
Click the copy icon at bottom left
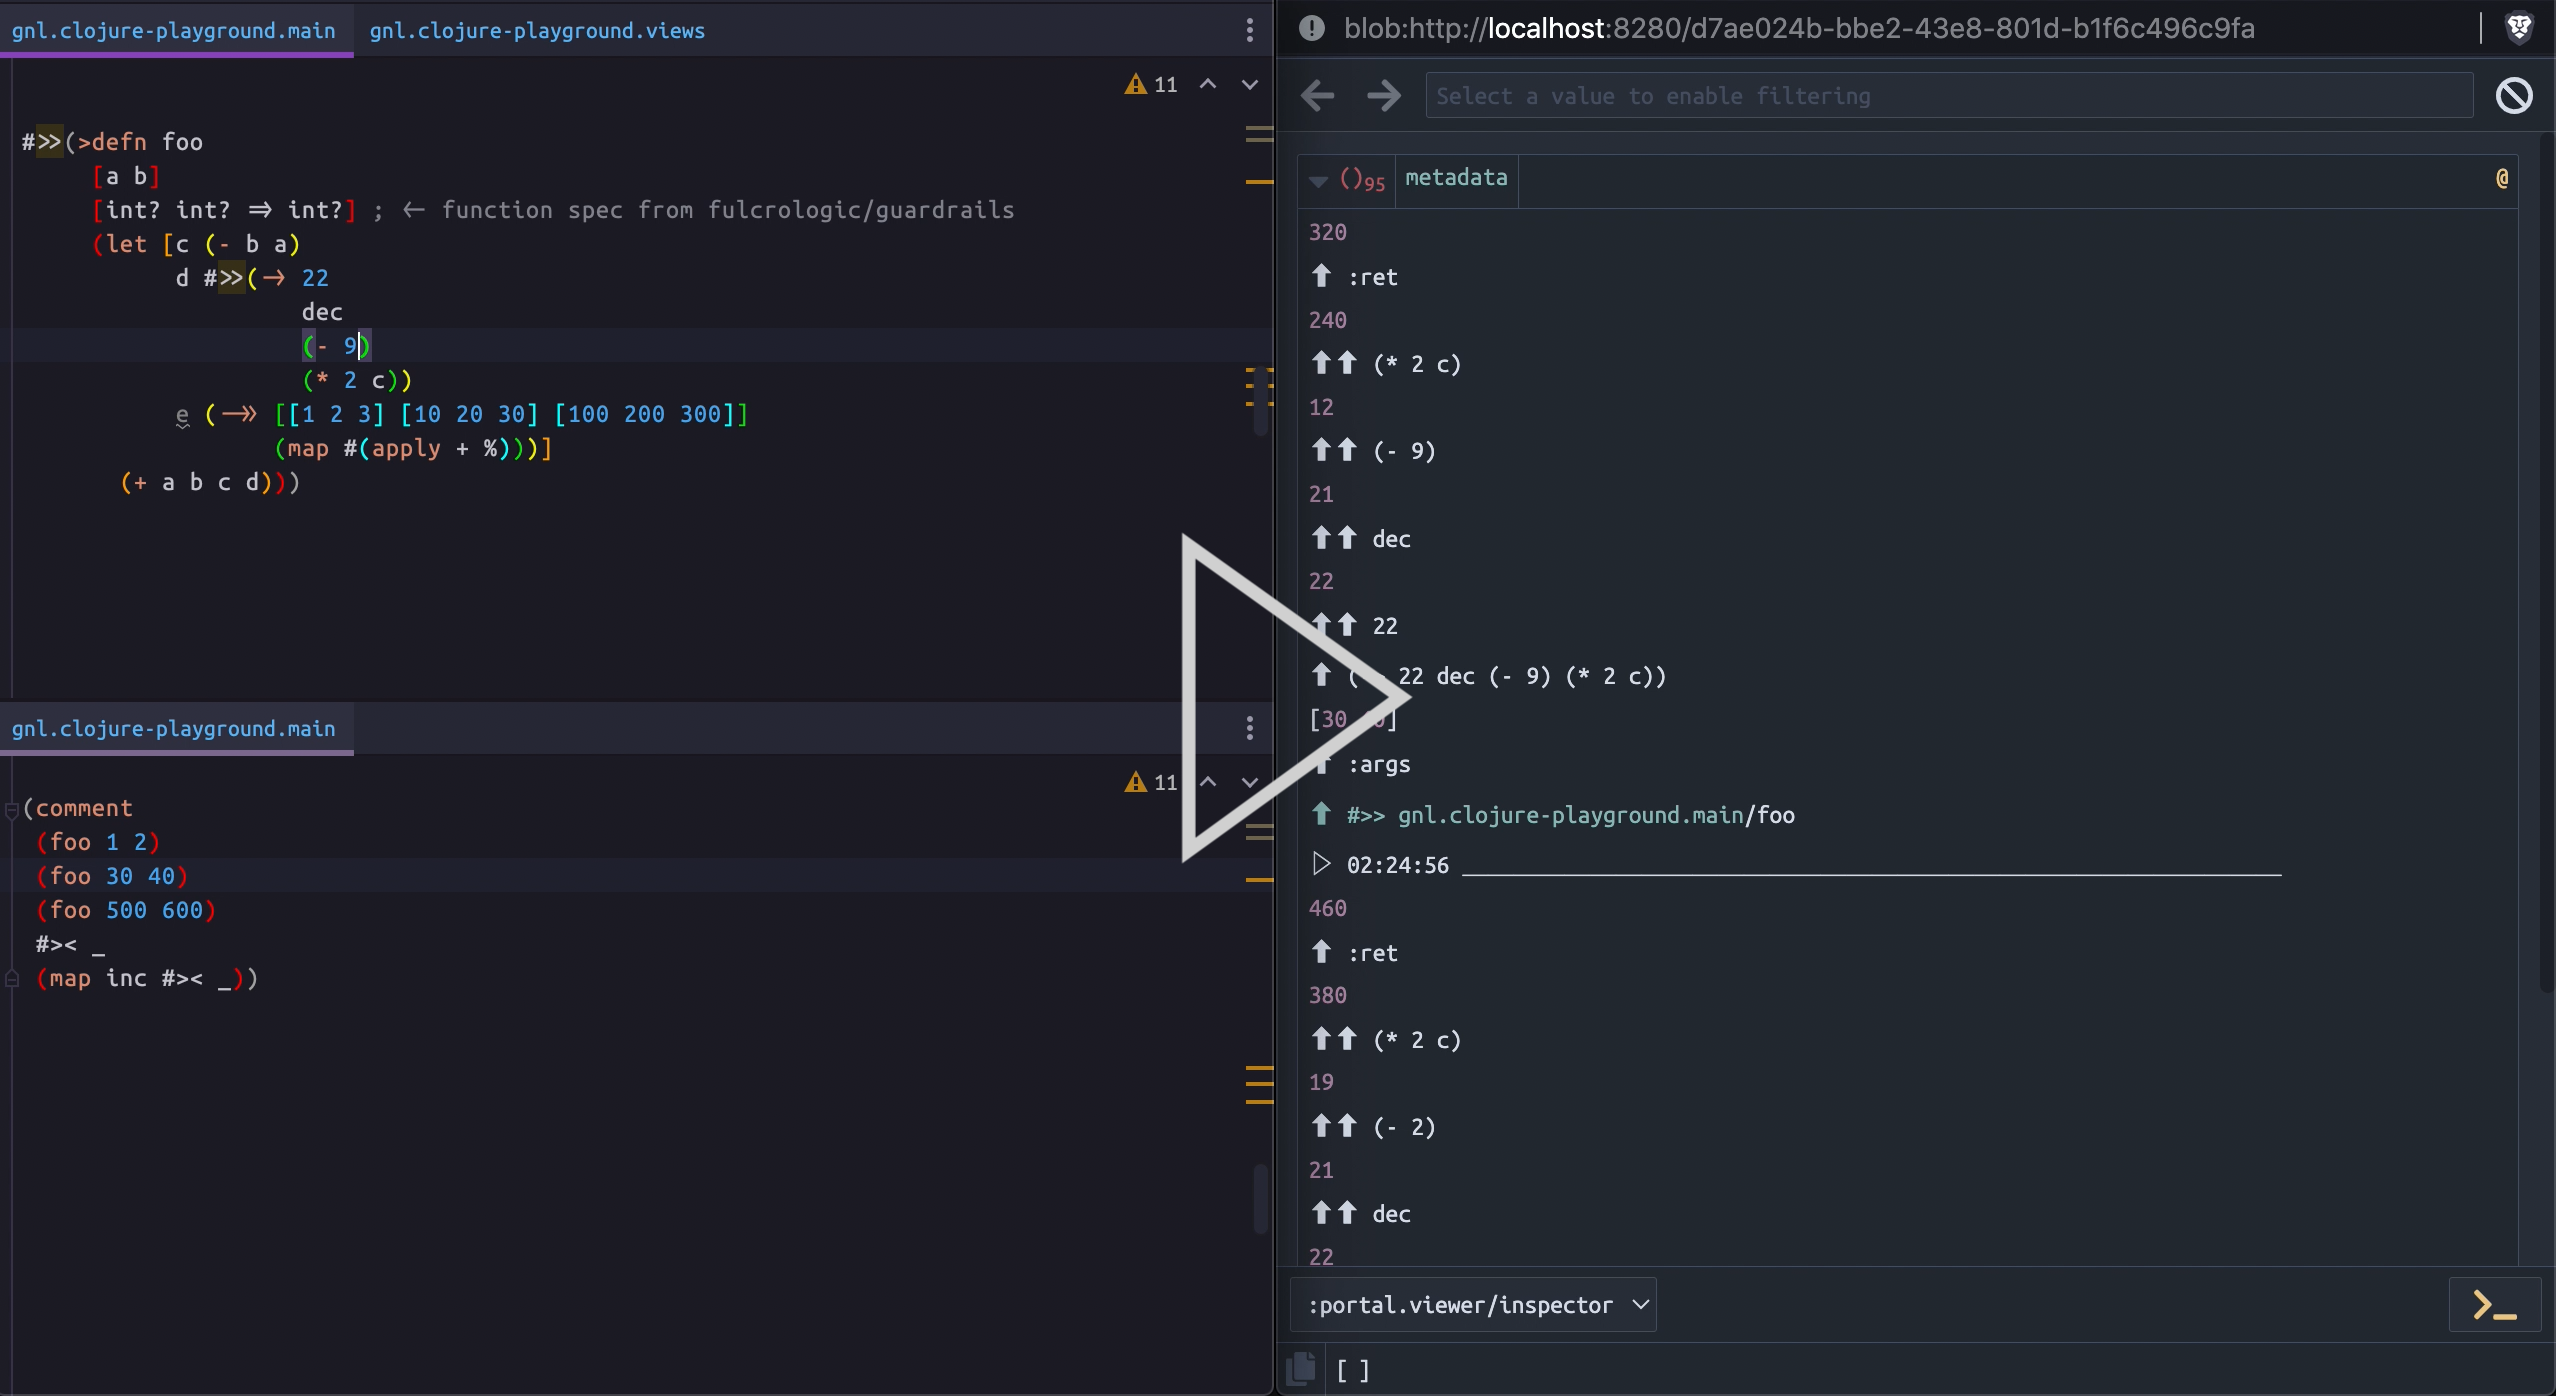click(1302, 1368)
